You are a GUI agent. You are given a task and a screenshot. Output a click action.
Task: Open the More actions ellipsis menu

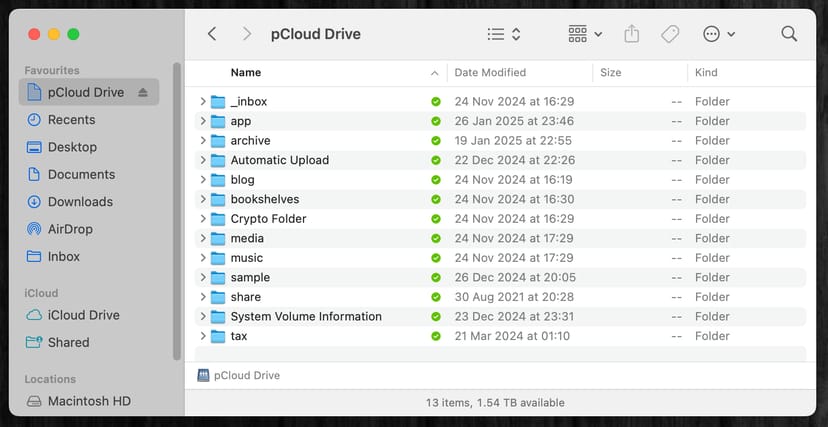[x=719, y=34]
